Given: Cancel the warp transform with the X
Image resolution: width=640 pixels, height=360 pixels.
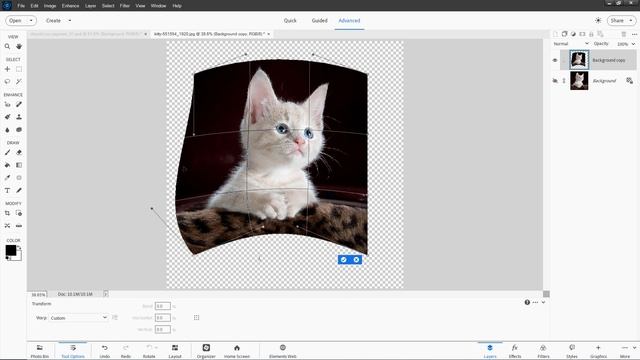Looking at the screenshot, I should 356,260.
